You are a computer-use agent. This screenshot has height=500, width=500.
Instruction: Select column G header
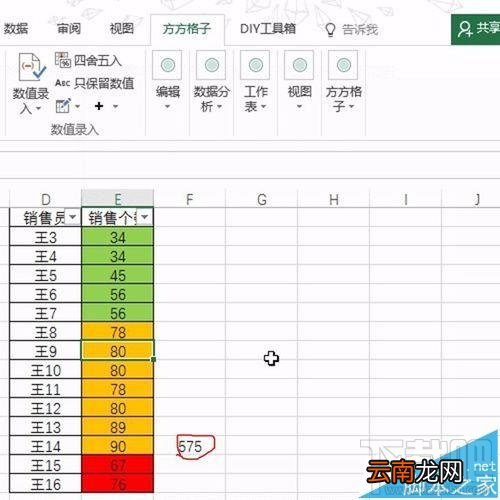(261, 199)
